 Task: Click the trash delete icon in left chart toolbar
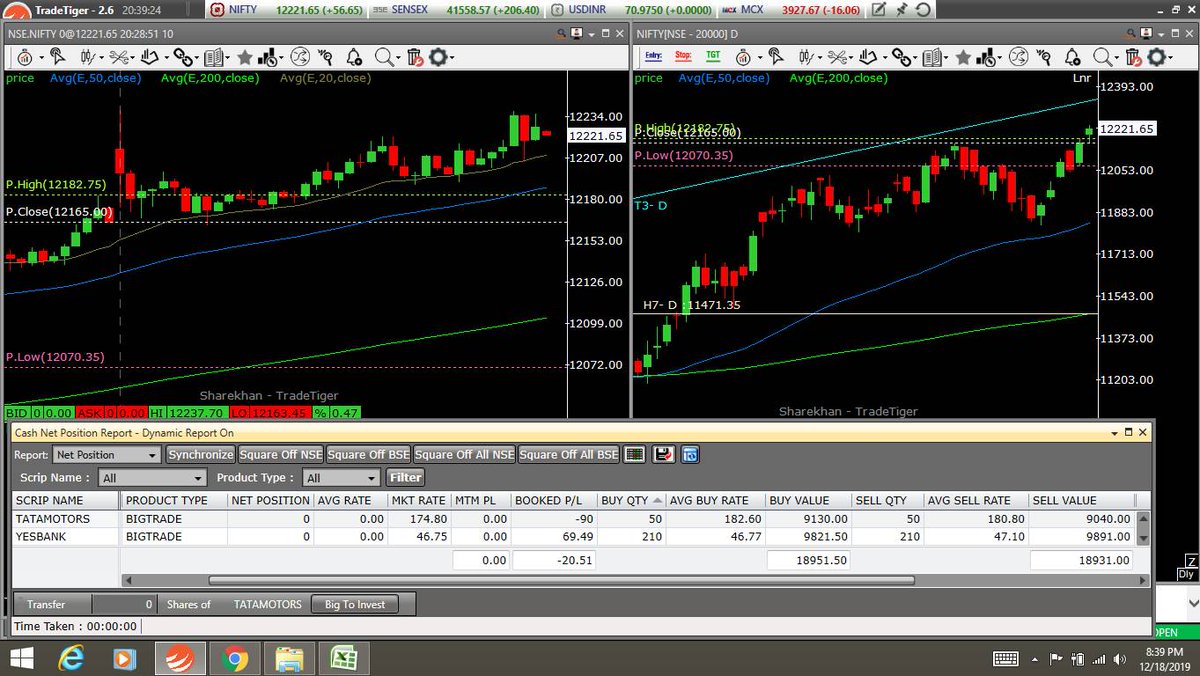[414, 57]
